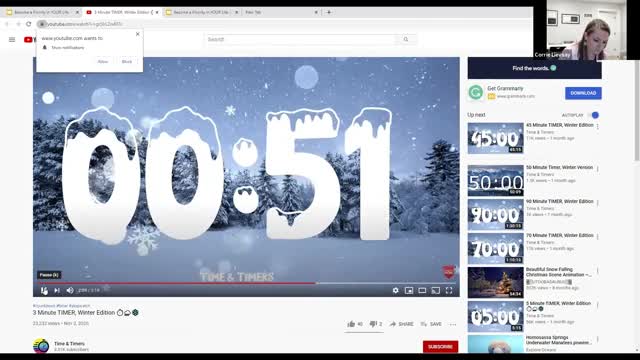This screenshot has height=360, width=640.
Task: Block notifications in the YouTube prompt
Action: [x=127, y=62]
